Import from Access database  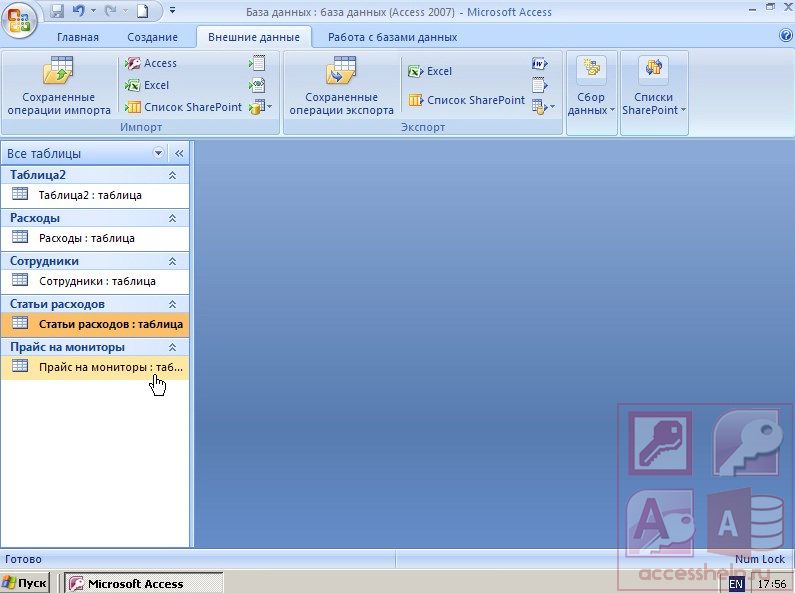[x=151, y=63]
